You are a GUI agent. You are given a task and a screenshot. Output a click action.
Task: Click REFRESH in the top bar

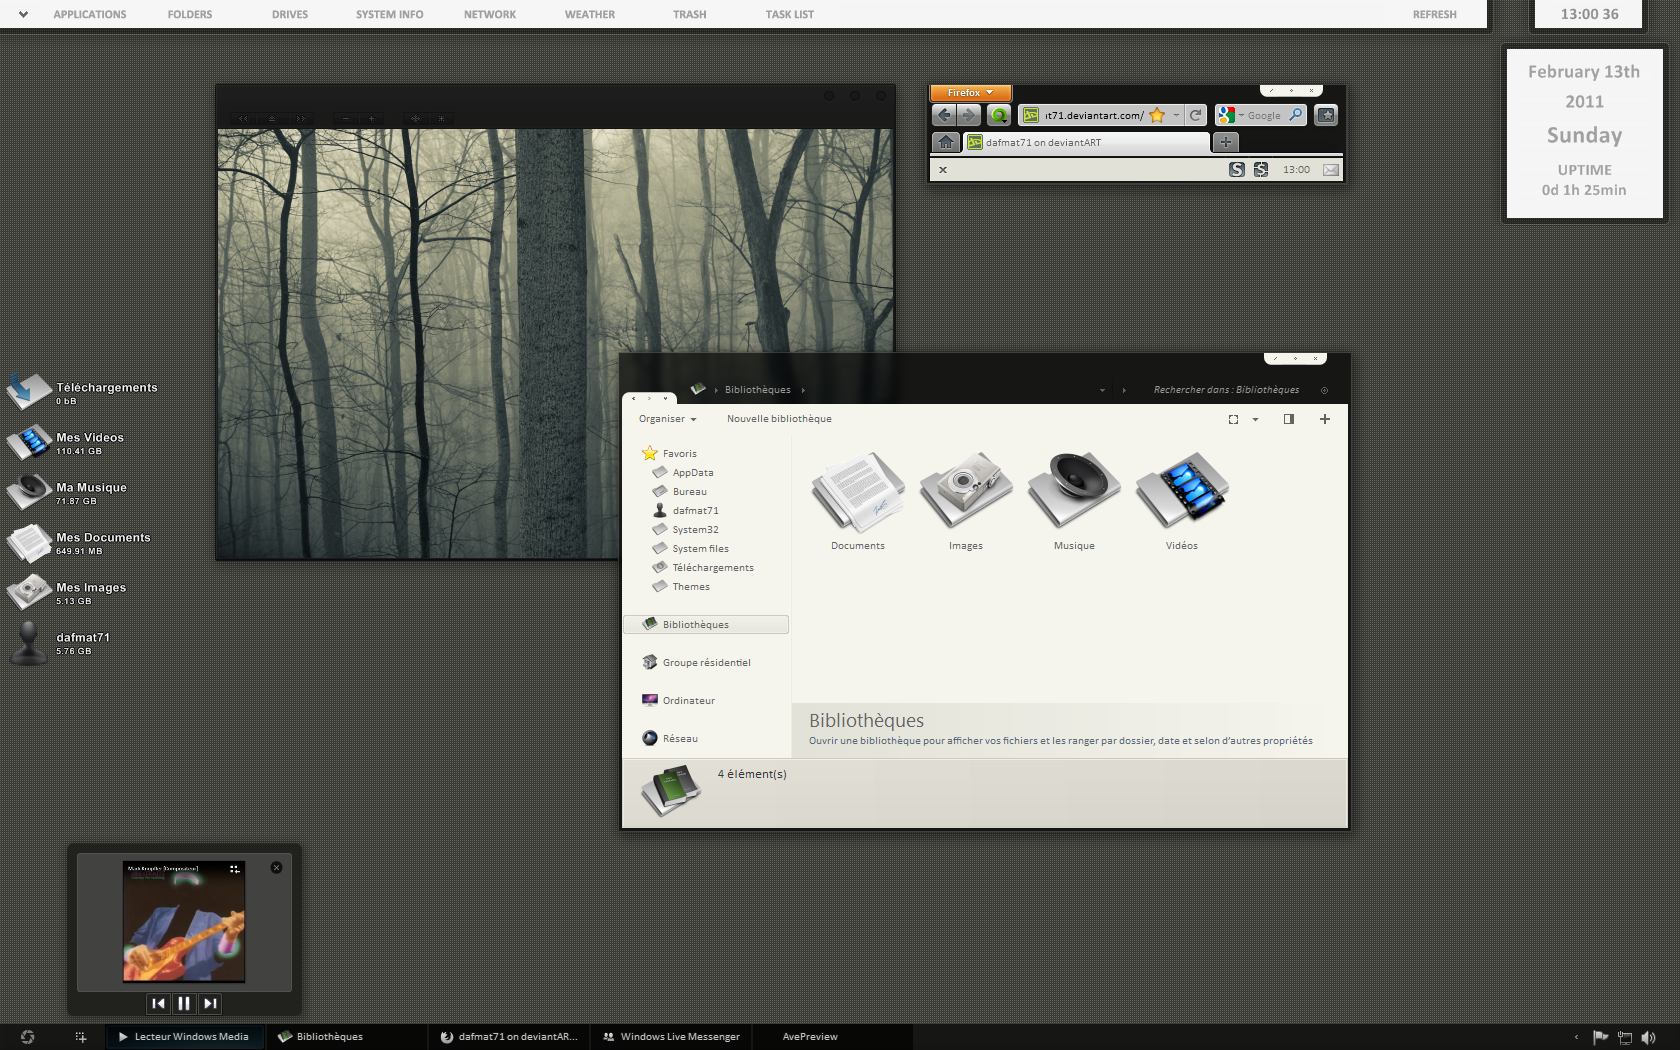point(1435,14)
